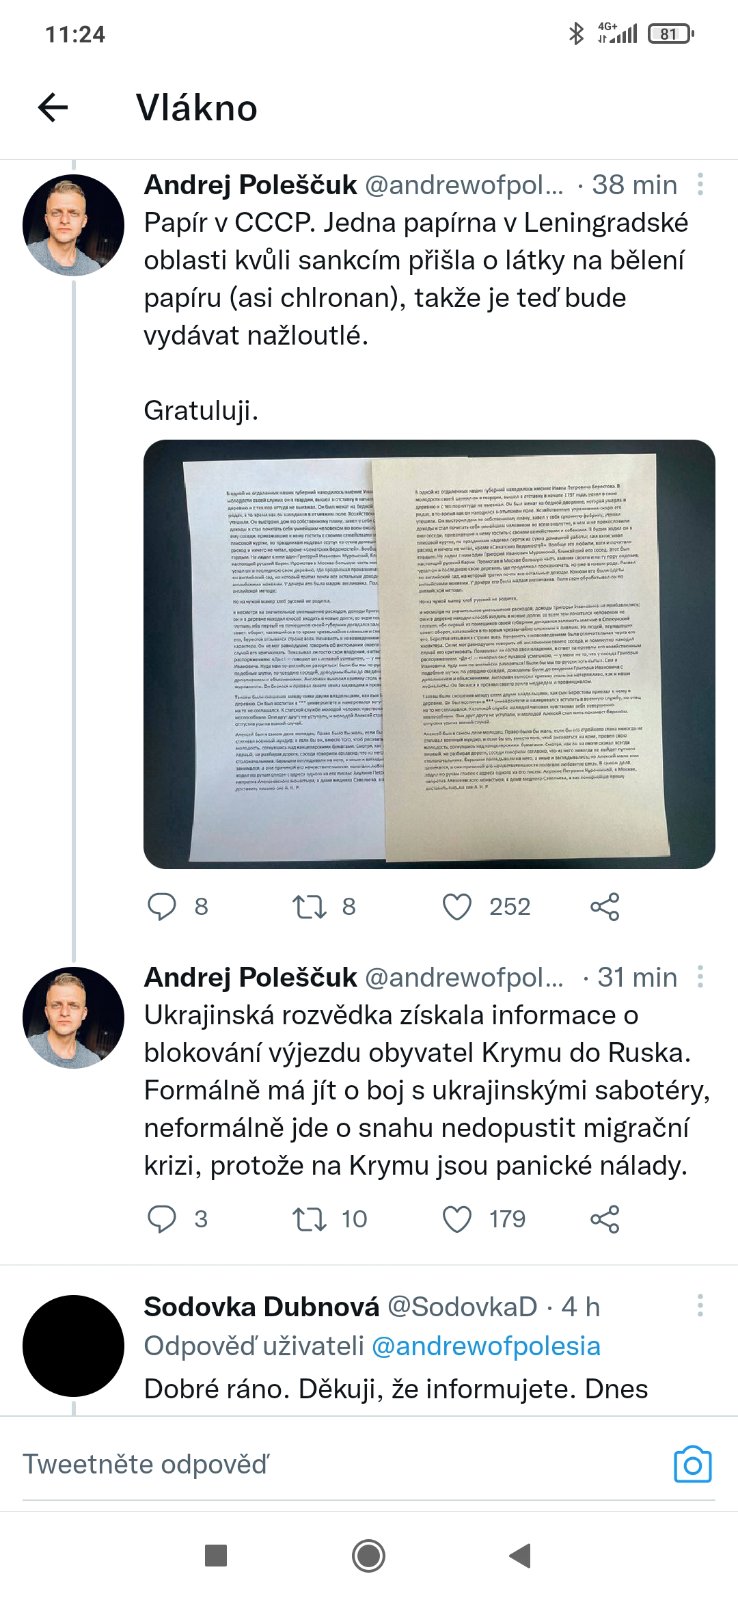Image resolution: width=738 pixels, height=1600 pixels.
Task: Share the paper factory tweet
Action: point(605,907)
